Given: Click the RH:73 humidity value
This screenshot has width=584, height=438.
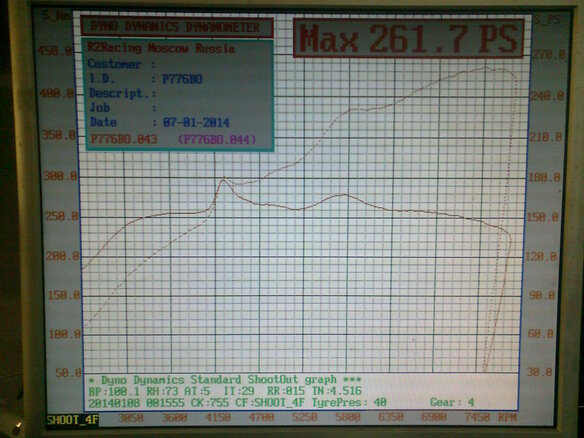Looking at the screenshot, I should [163, 391].
